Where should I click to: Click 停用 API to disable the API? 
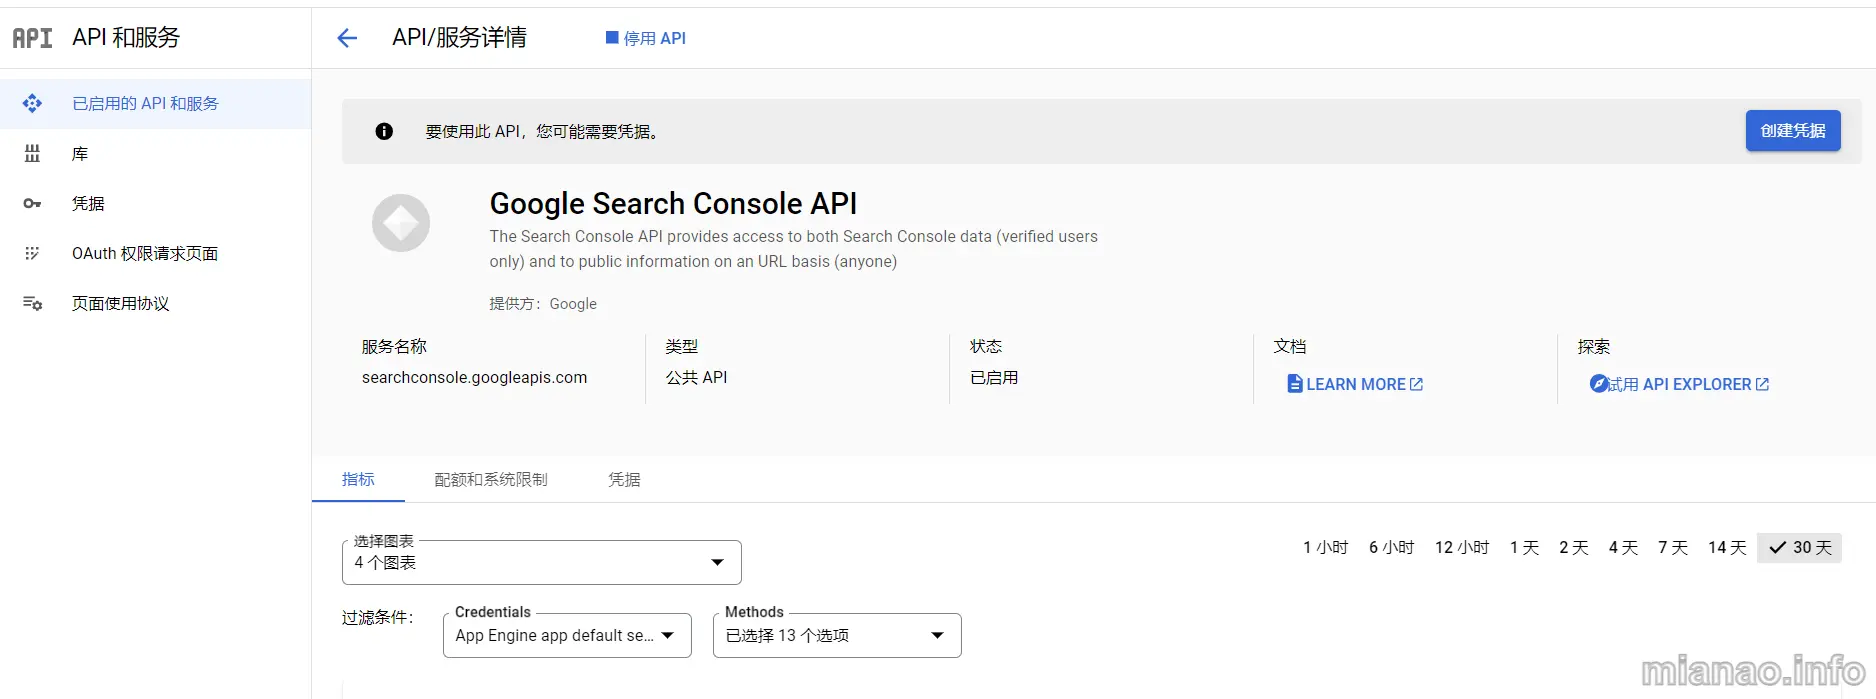pyautogui.click(x=646, y=38)
